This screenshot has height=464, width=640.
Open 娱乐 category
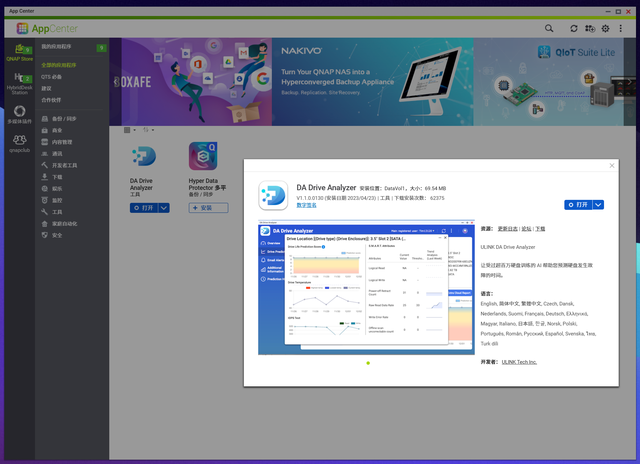51,189
